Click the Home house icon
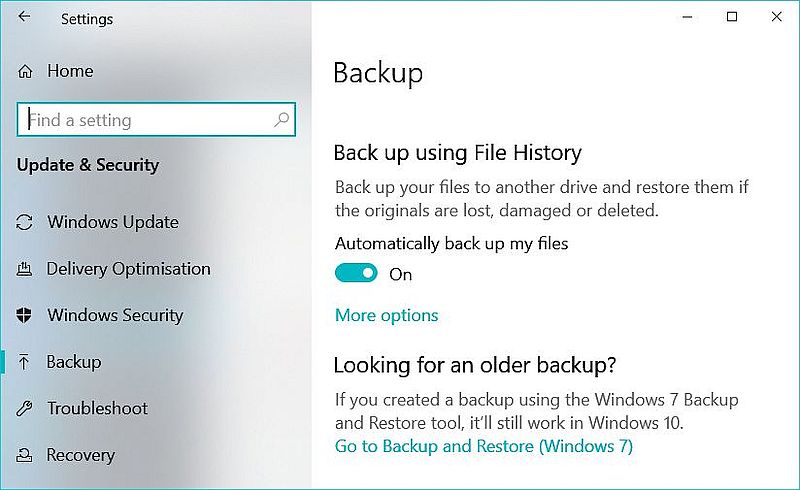The image size is (800, 490). 26,72
